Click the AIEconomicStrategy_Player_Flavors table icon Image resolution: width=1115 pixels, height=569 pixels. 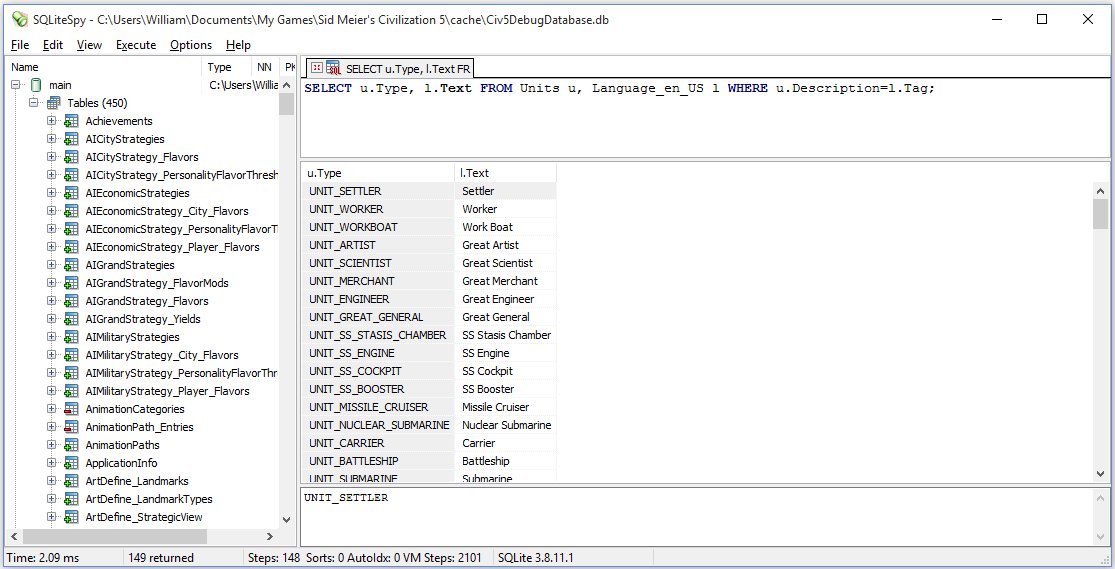(x=71, y=247)
